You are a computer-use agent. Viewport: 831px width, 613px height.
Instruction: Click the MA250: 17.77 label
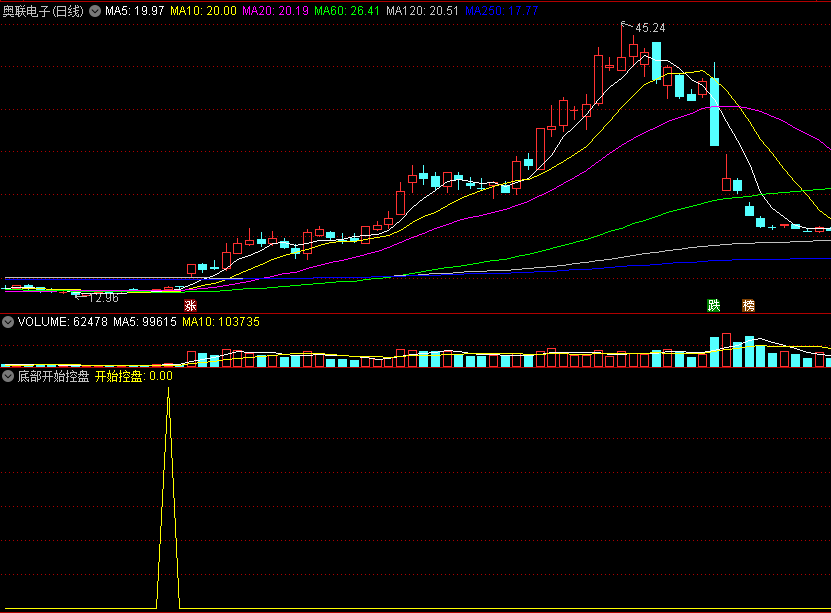point(501,11)
